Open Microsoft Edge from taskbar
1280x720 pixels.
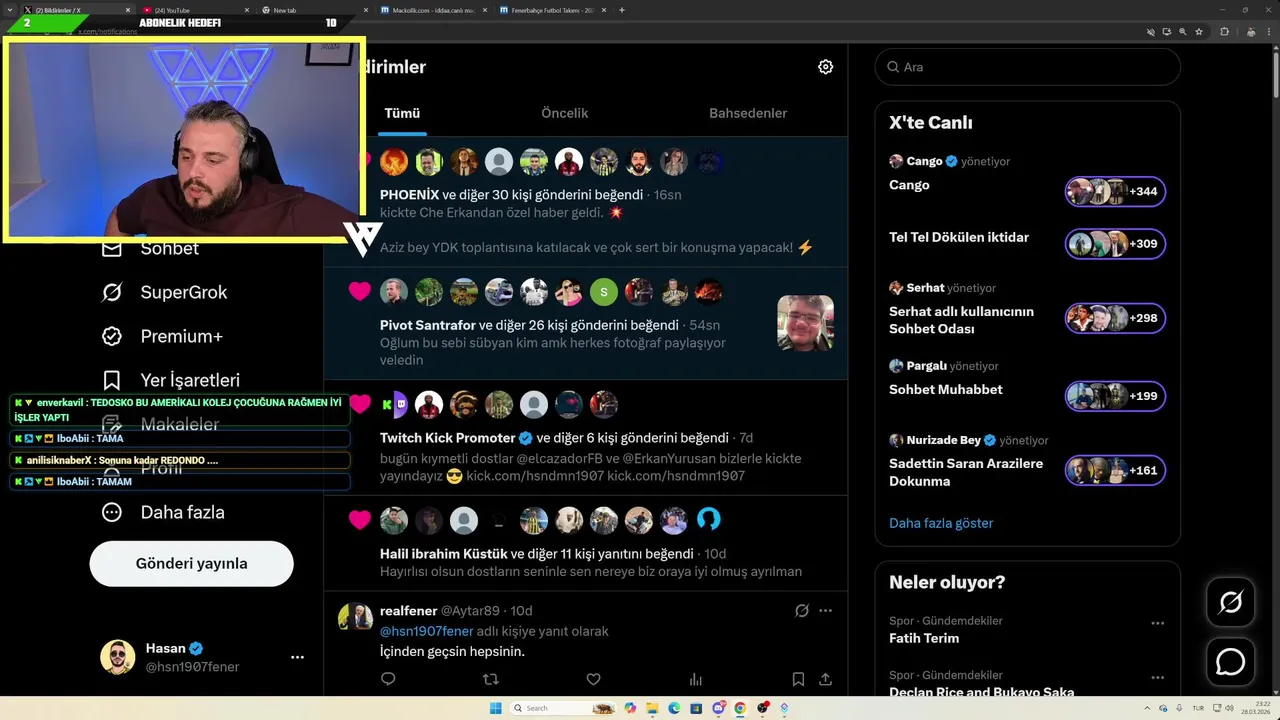point(673,708)
